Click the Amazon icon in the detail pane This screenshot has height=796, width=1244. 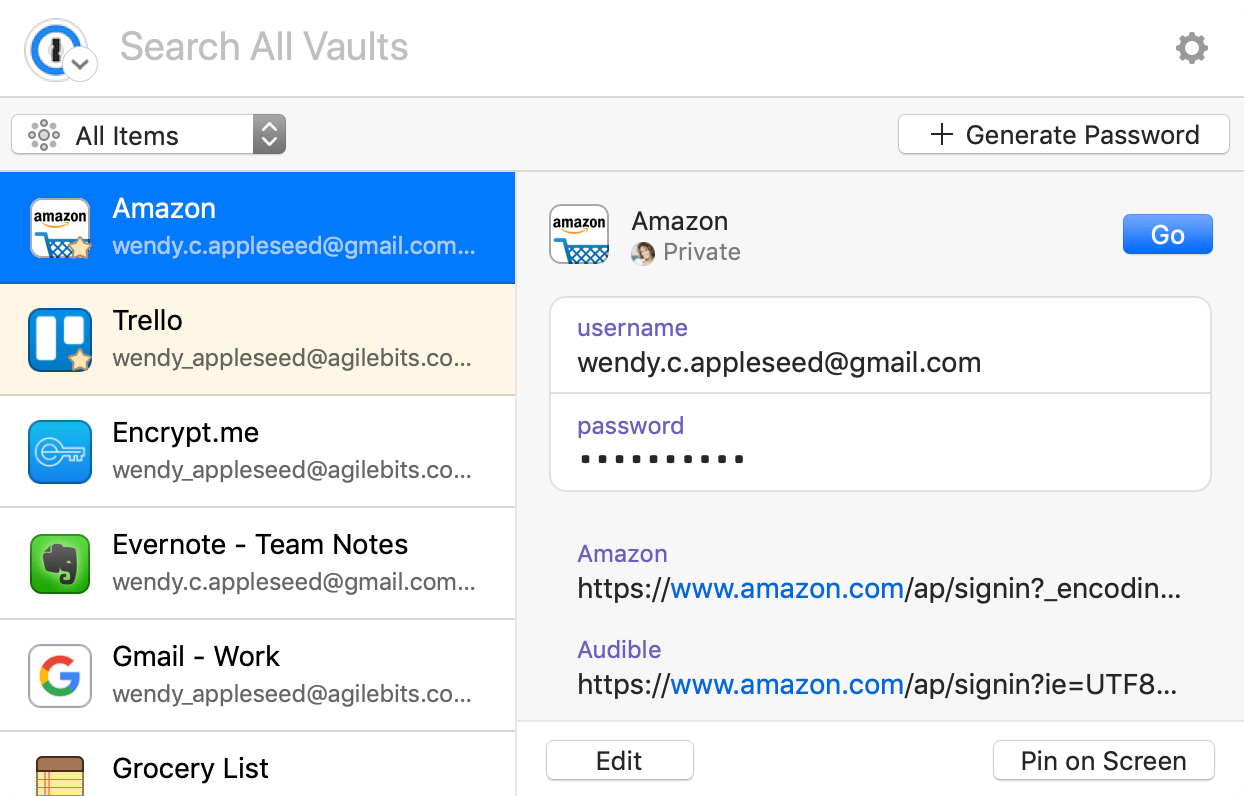580,235
